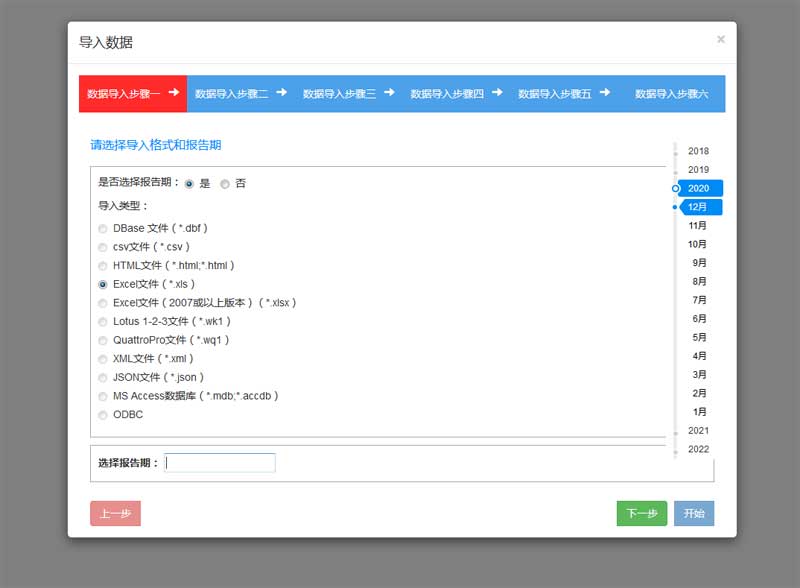Close the 导入数据 dialog with X

[x=720, y=39]
